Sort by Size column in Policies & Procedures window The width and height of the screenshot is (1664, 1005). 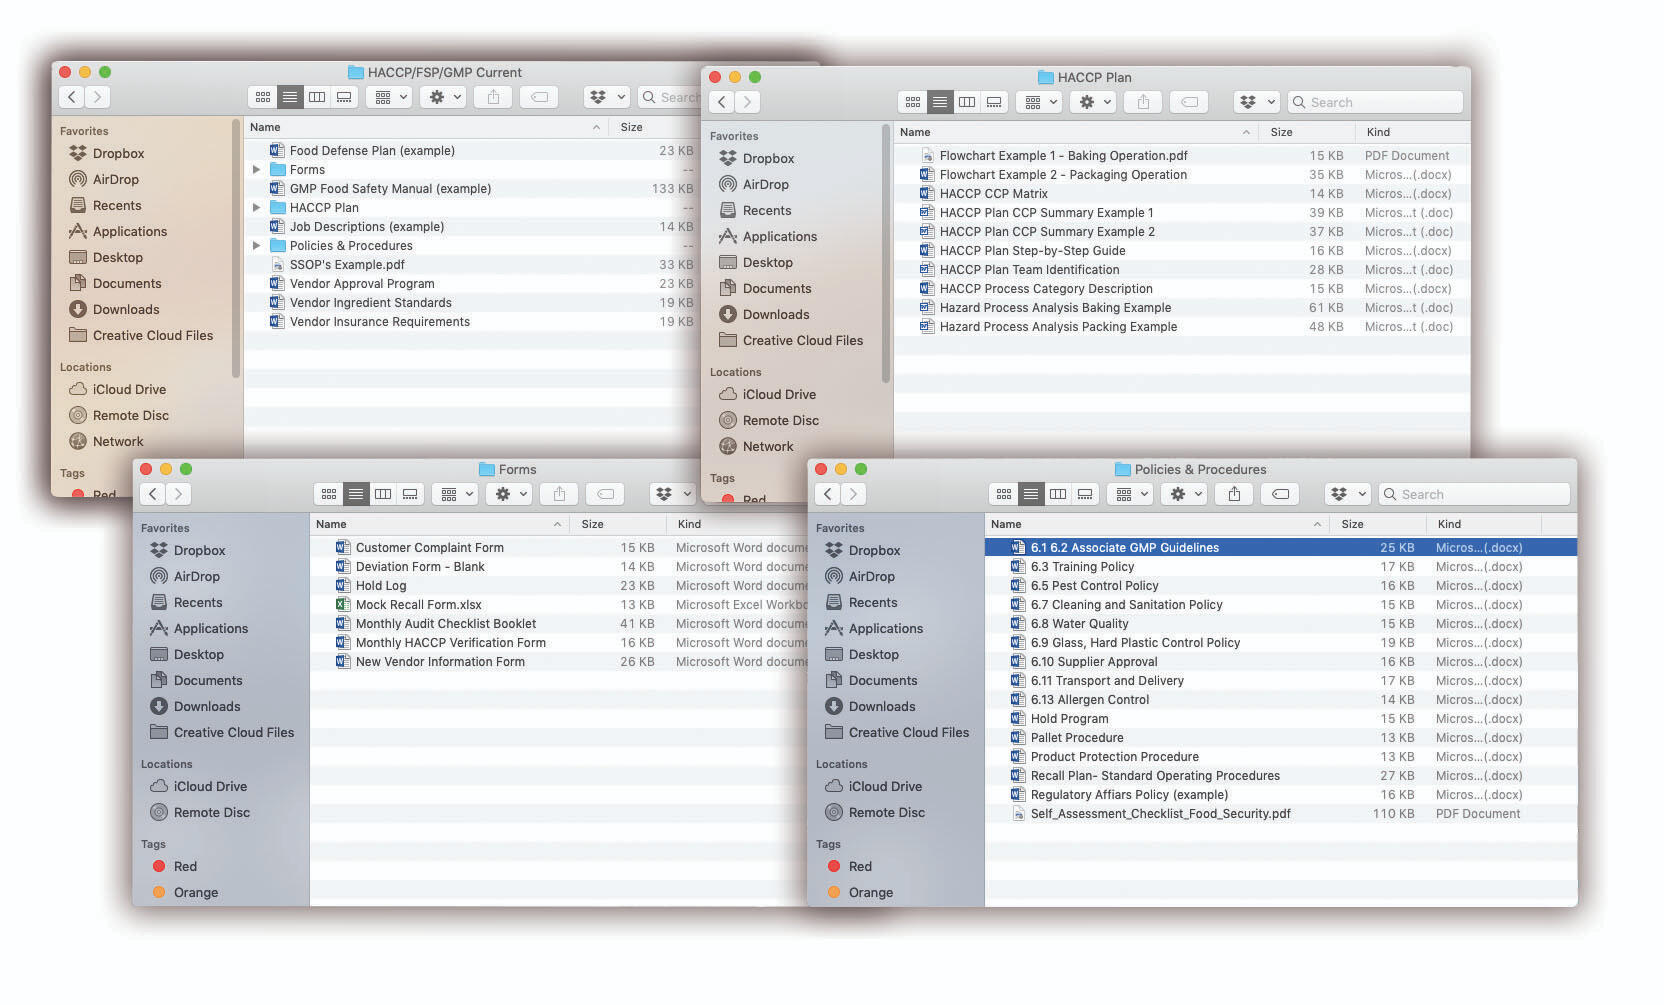1352,524
